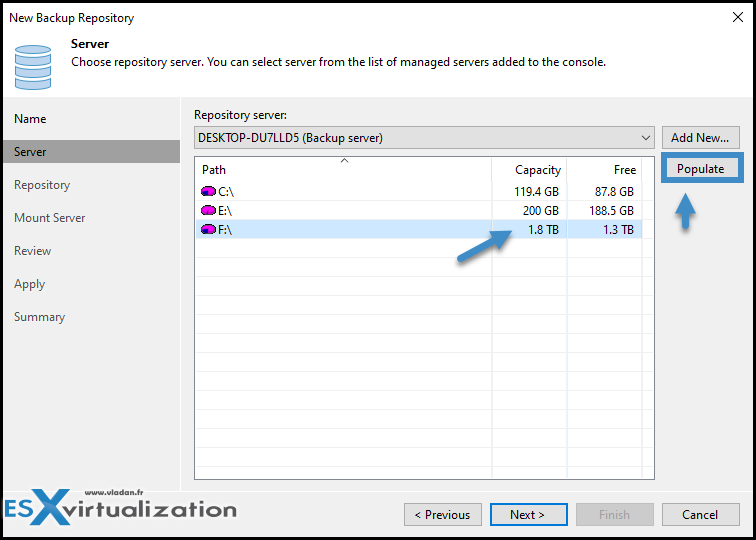Click the Add New... button
Viewport: 756px width, 540px height.
click(x=701, y=138)
